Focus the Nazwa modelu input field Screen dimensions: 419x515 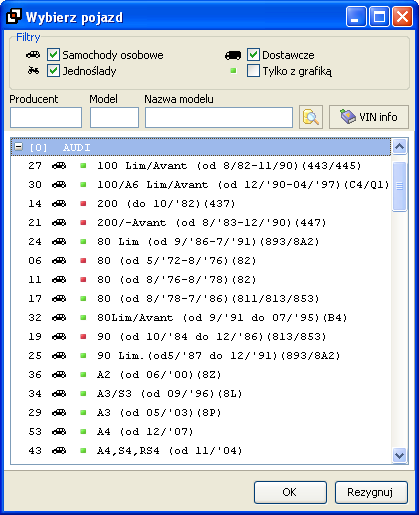pyautogui.click(x=219, y=117)
